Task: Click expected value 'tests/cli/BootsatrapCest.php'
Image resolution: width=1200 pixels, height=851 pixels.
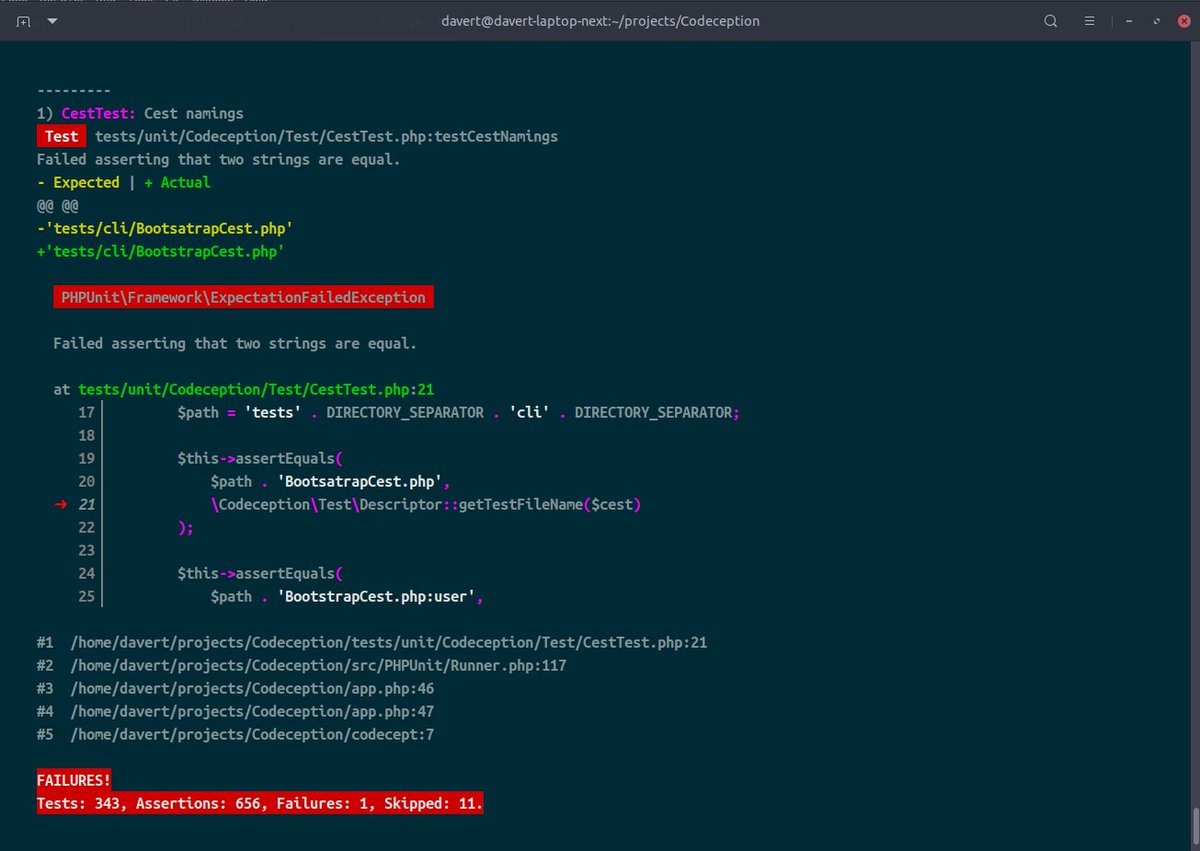Action: (165, 228)
